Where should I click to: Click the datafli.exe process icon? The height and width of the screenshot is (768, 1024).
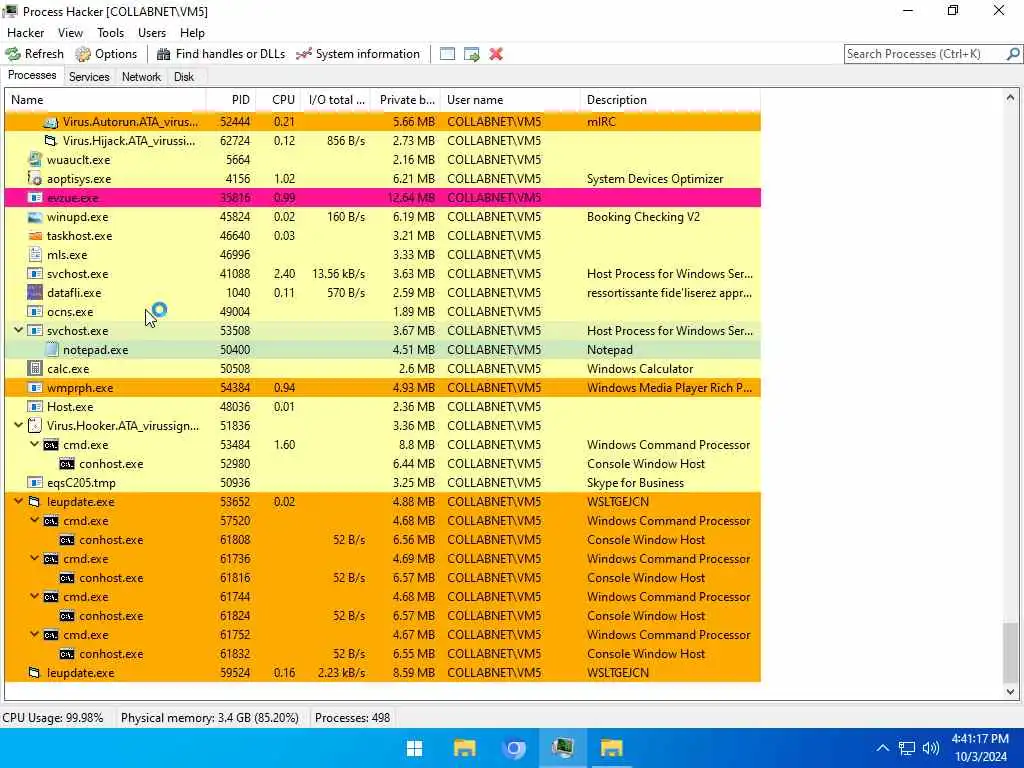click(x=35, y=293)
